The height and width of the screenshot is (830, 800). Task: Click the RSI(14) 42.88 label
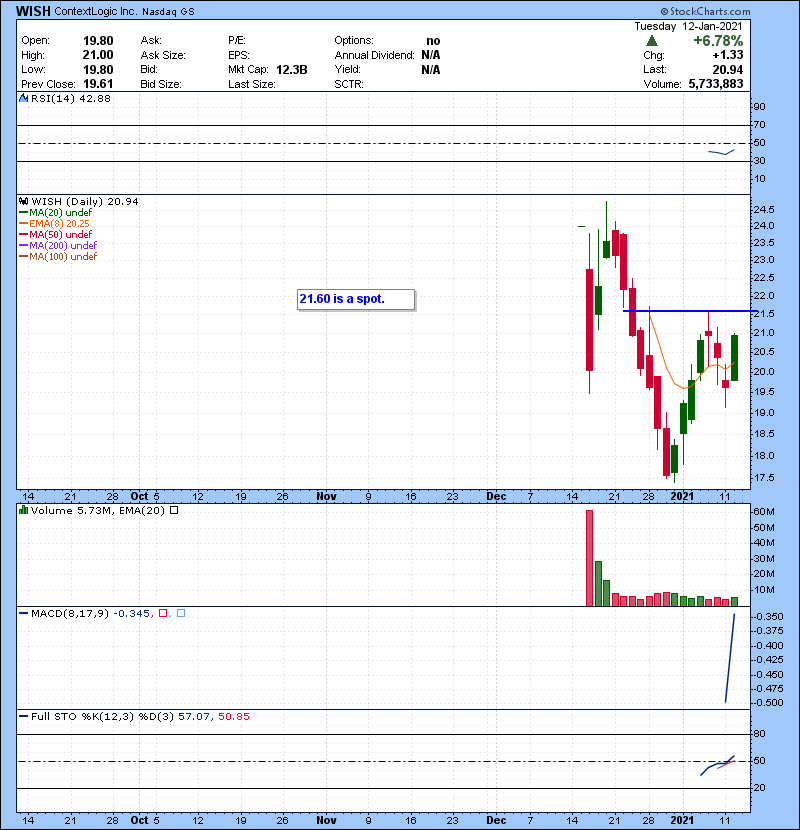click(x=70, y=98)
